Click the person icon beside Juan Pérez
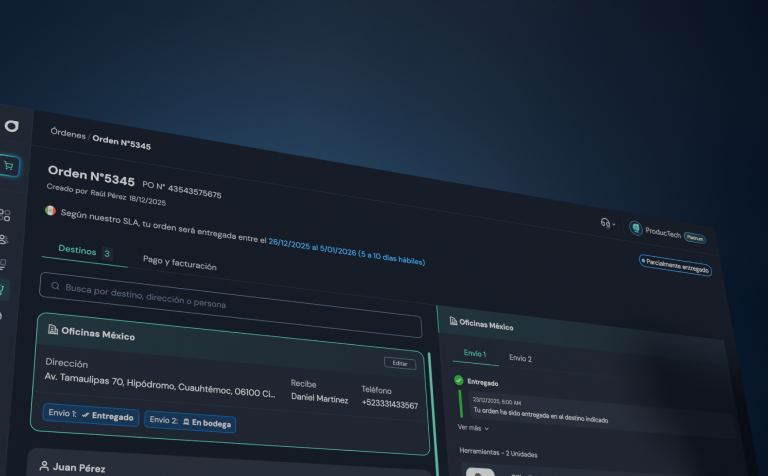The image size is (768, 476). 44,465
